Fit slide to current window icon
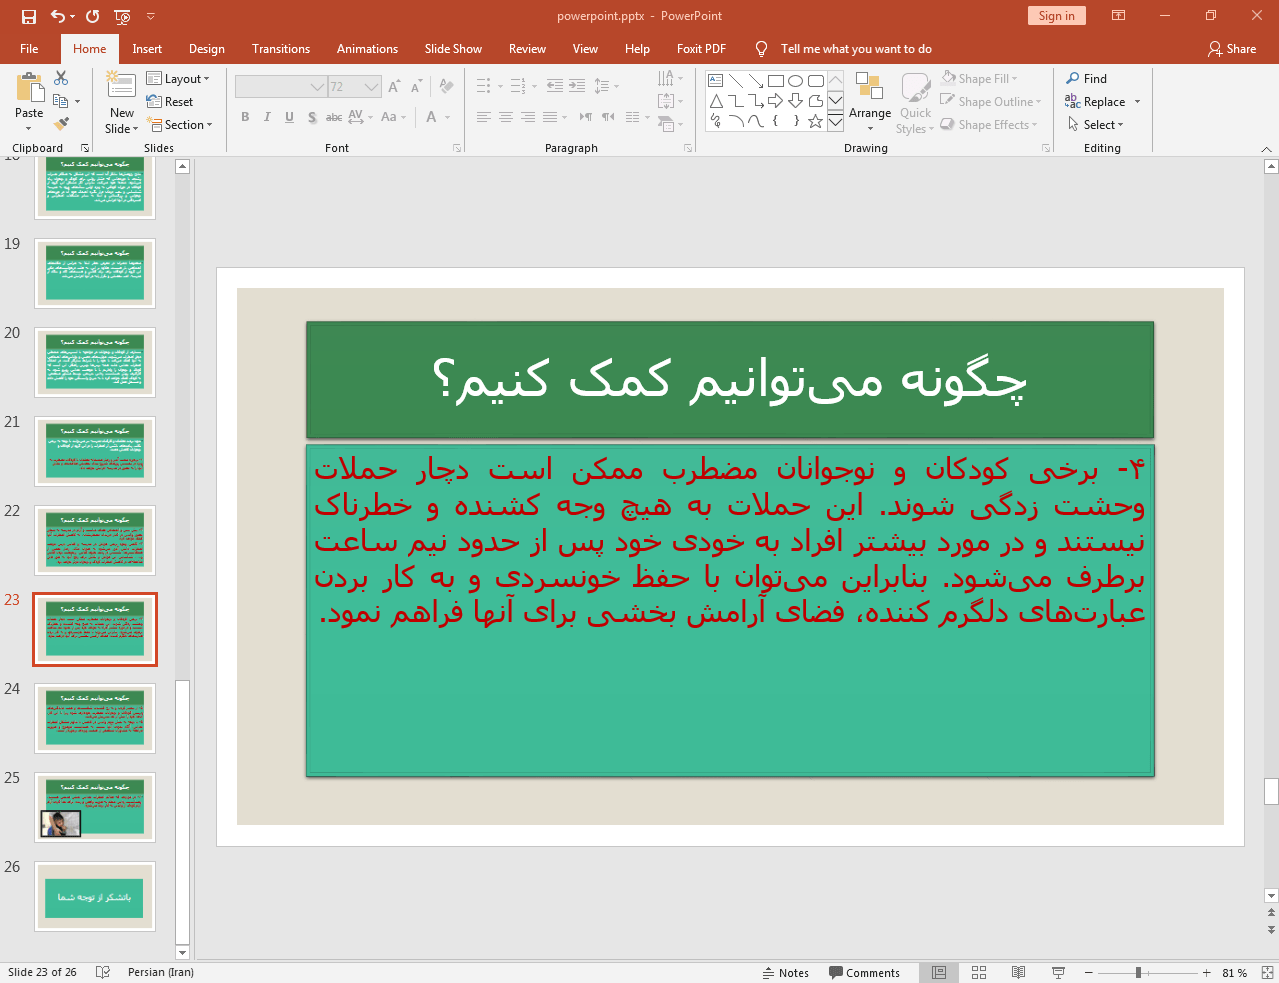Image resolution: width=1279 pixels, height=983 pixels. 1267,972
